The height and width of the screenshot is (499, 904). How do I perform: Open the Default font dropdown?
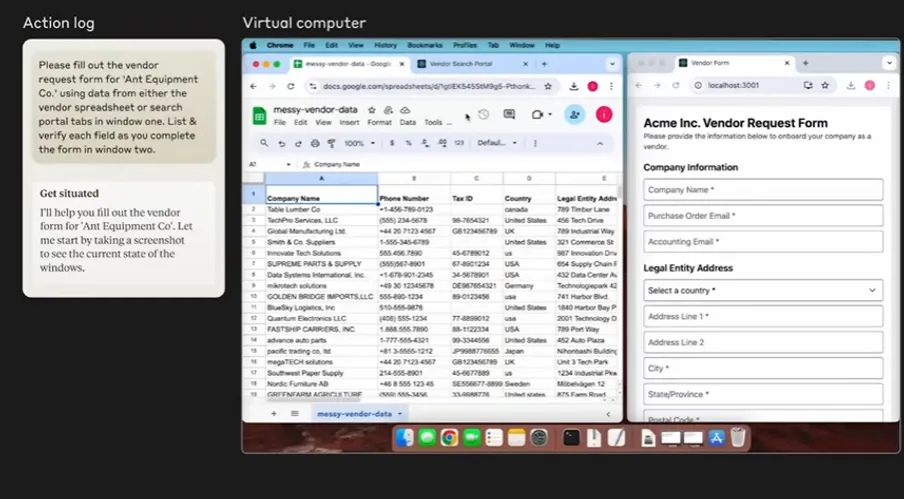click(494, 143)
